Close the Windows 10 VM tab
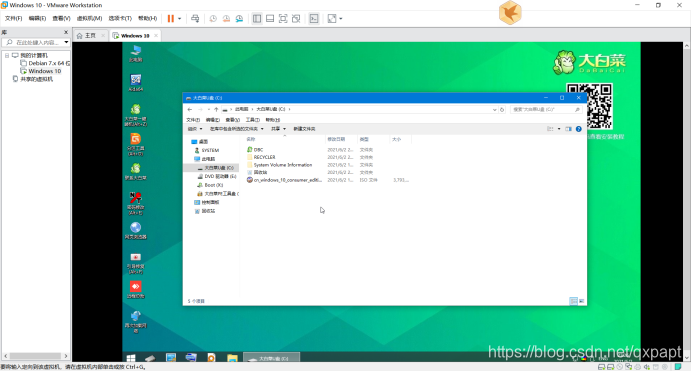Screen dimensions: 692x371 click(x=156, y=36)
